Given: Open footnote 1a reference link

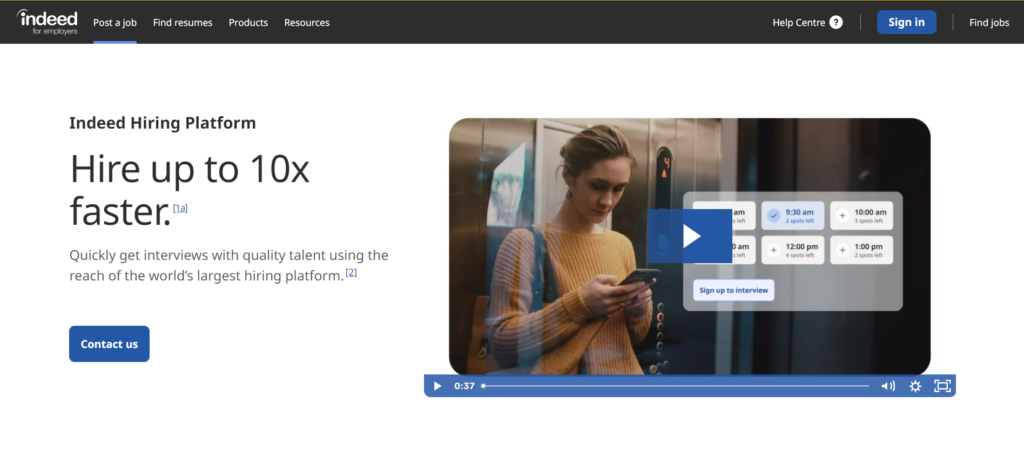Looking at the screenshot, I should point(180,208).
